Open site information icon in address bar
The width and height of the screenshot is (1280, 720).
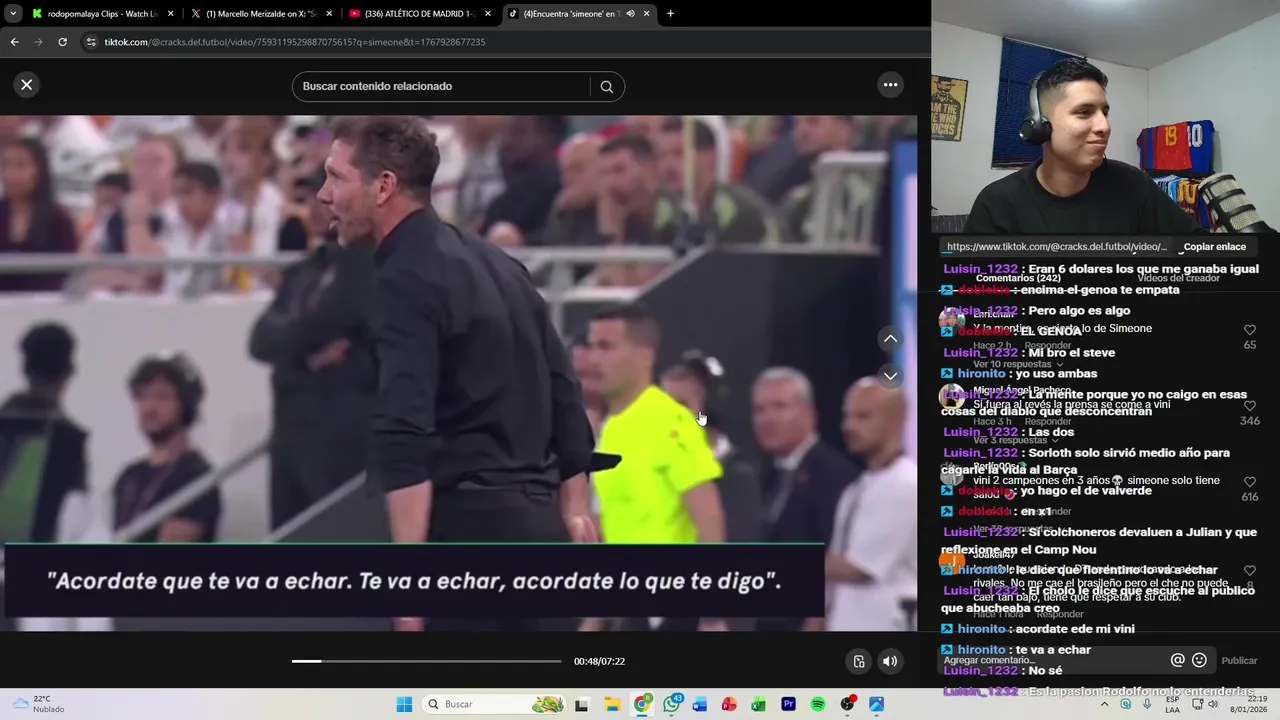(92, 42)
